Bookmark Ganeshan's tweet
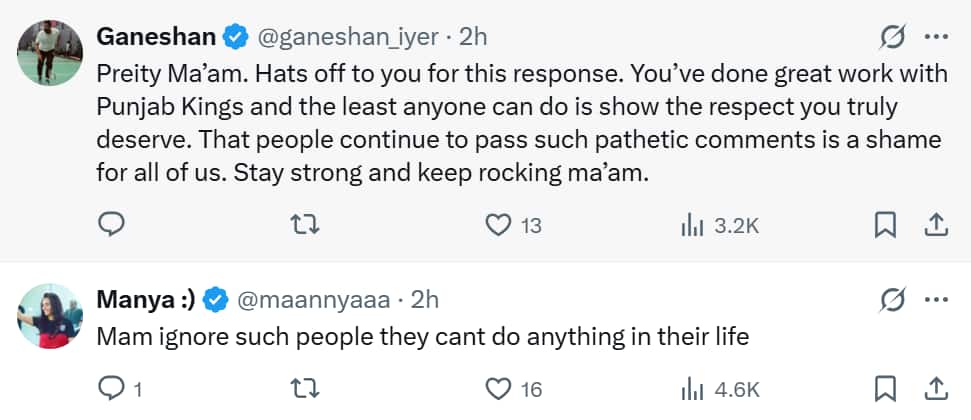971x420 pixels. pos(885,226)
